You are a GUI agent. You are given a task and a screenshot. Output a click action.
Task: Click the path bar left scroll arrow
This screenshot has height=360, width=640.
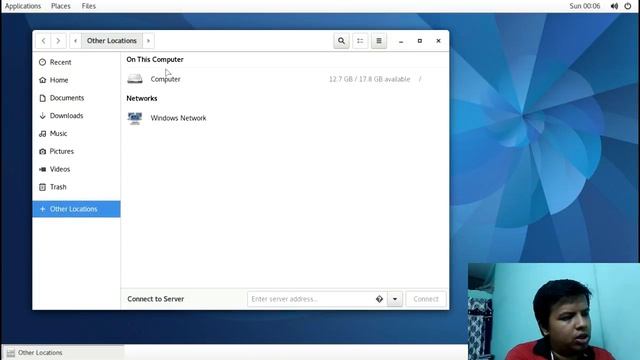point(75,41)
